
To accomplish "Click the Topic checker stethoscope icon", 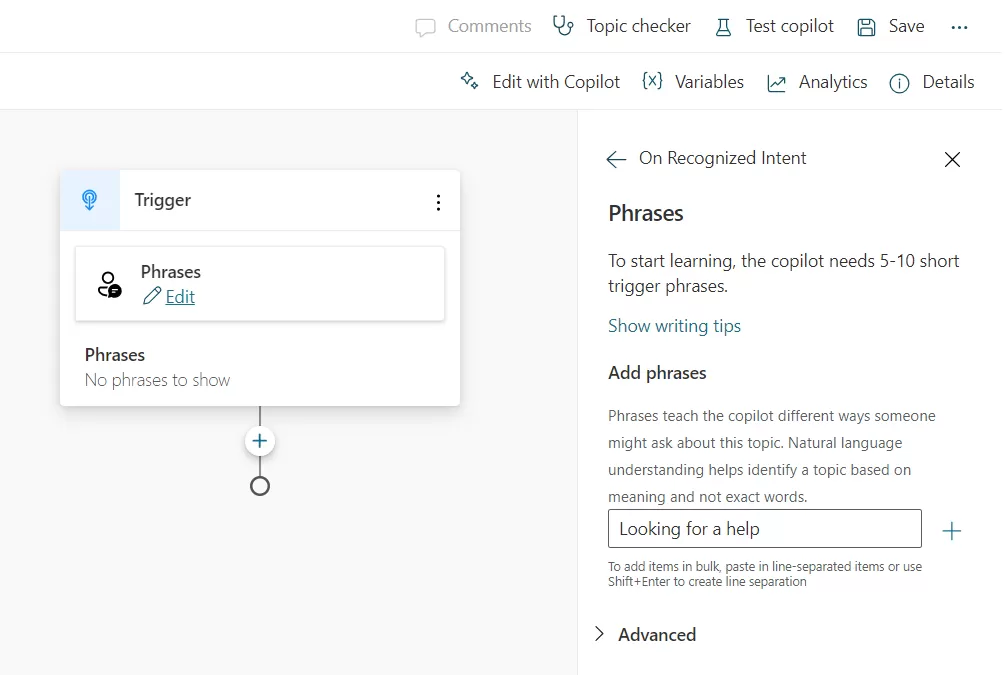I will 564,26.
